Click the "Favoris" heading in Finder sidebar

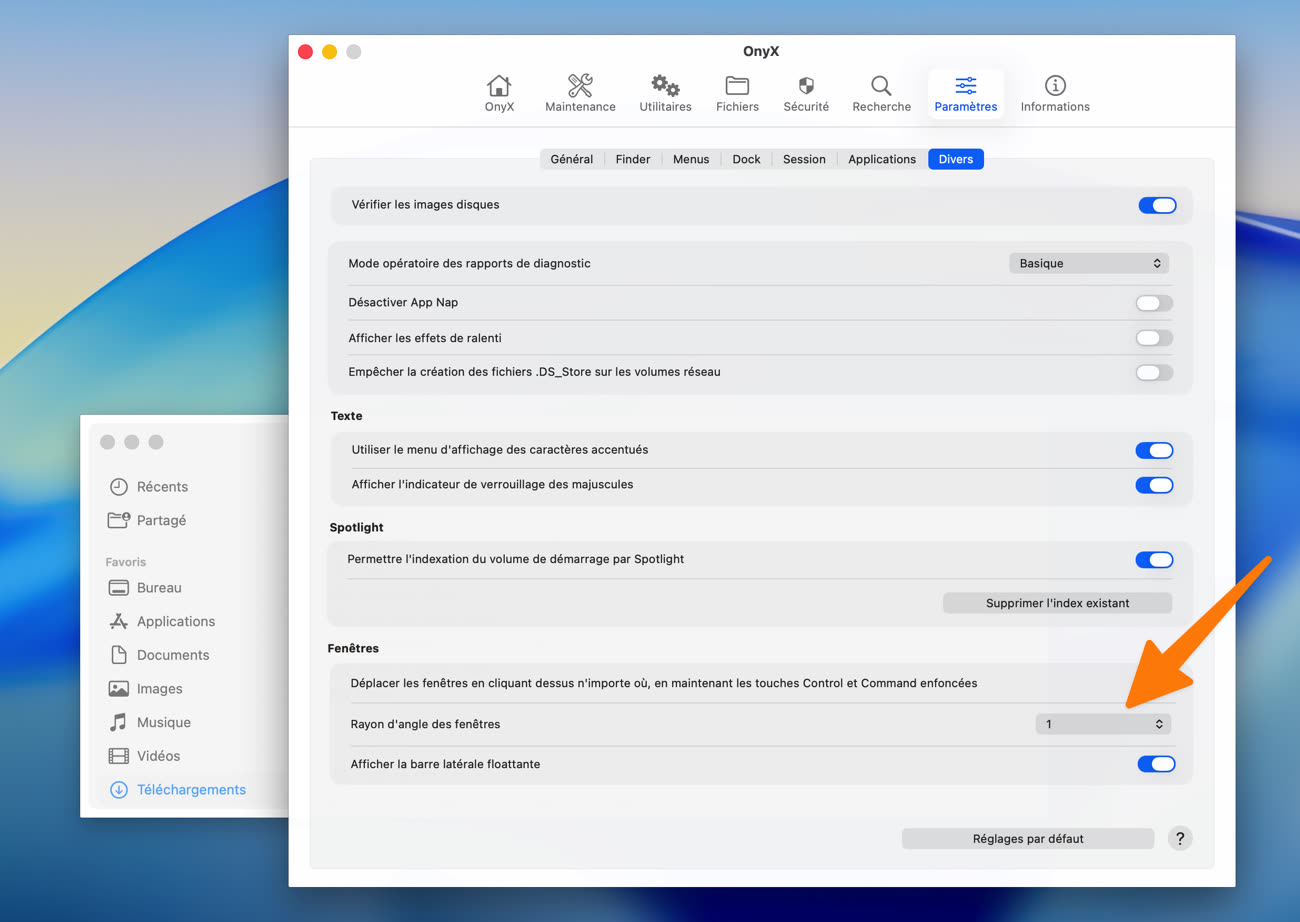[126, 562]
